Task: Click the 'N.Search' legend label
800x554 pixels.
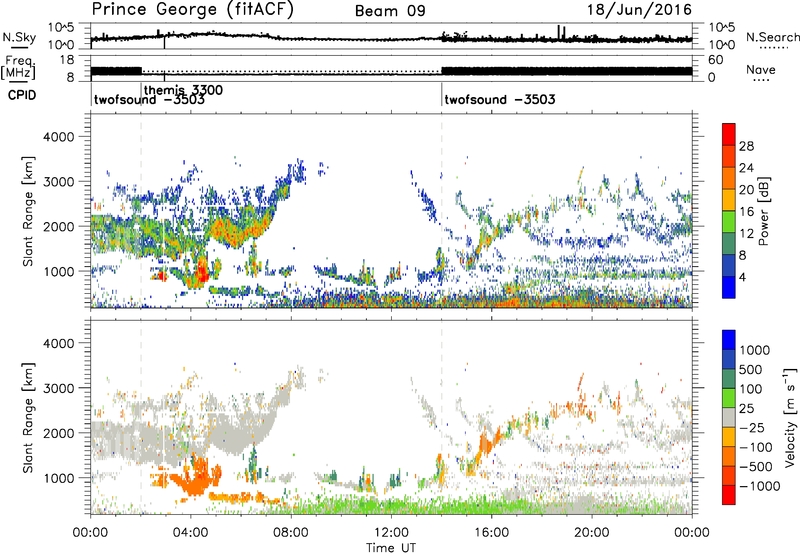Action: 773,37
